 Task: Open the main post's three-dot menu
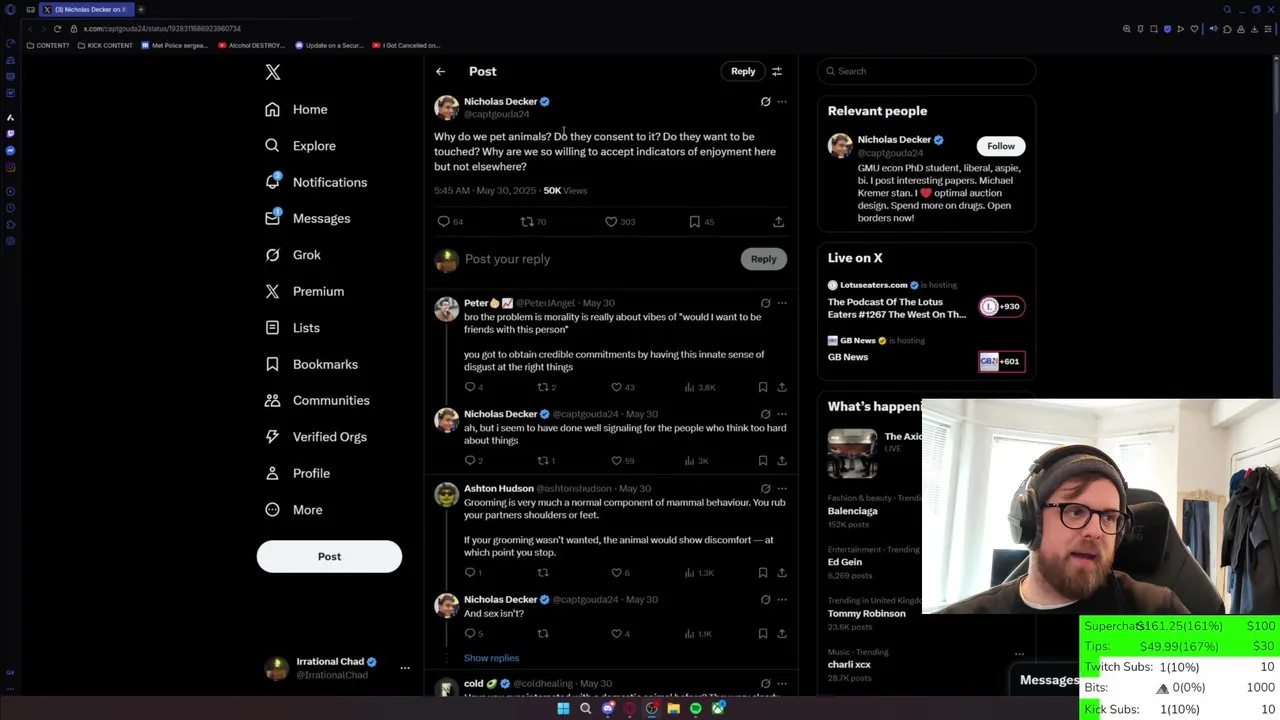(x=782, y=101)
